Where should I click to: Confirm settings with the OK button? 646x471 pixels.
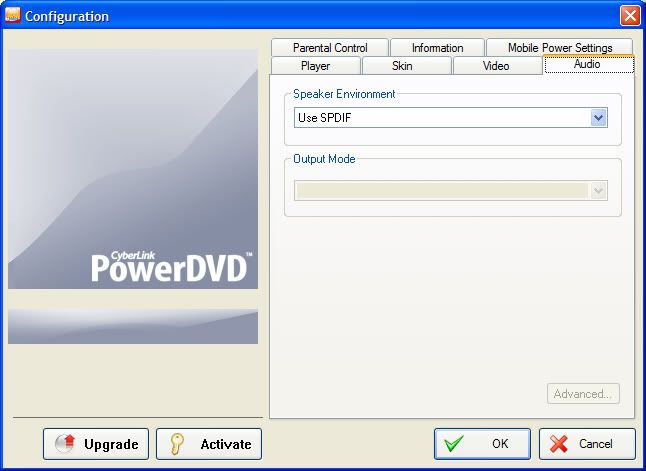coord(482,444)
